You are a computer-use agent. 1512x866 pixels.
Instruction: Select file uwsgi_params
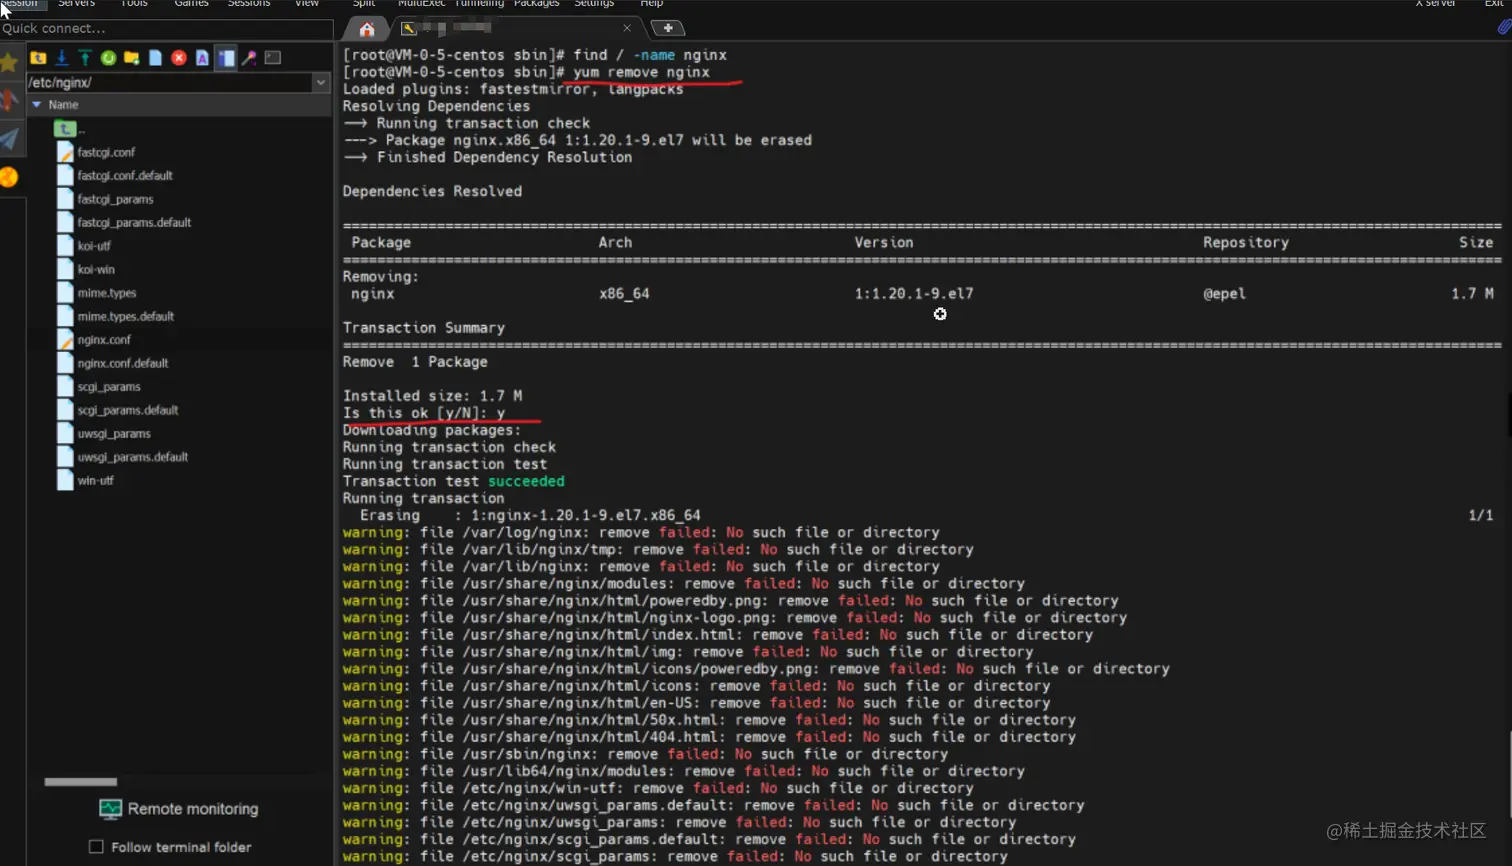[x=114, y=434]
